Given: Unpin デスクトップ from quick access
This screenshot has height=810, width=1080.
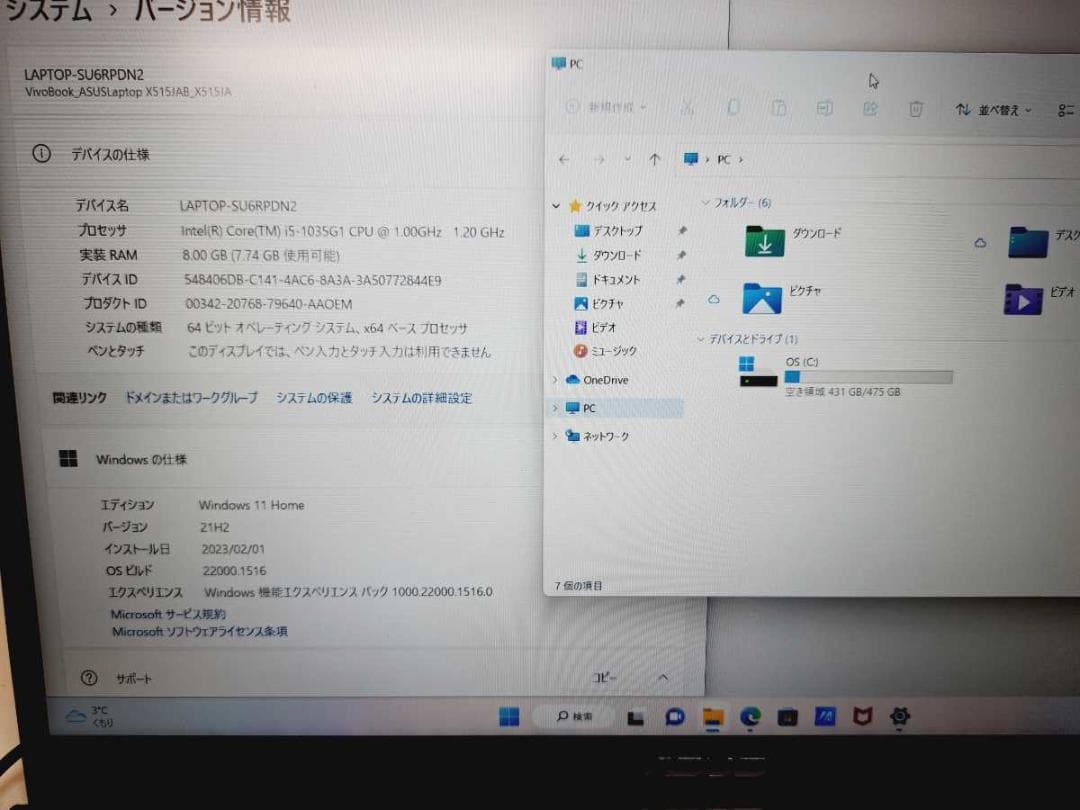Looking at the screenshot, I should point(680,230).
